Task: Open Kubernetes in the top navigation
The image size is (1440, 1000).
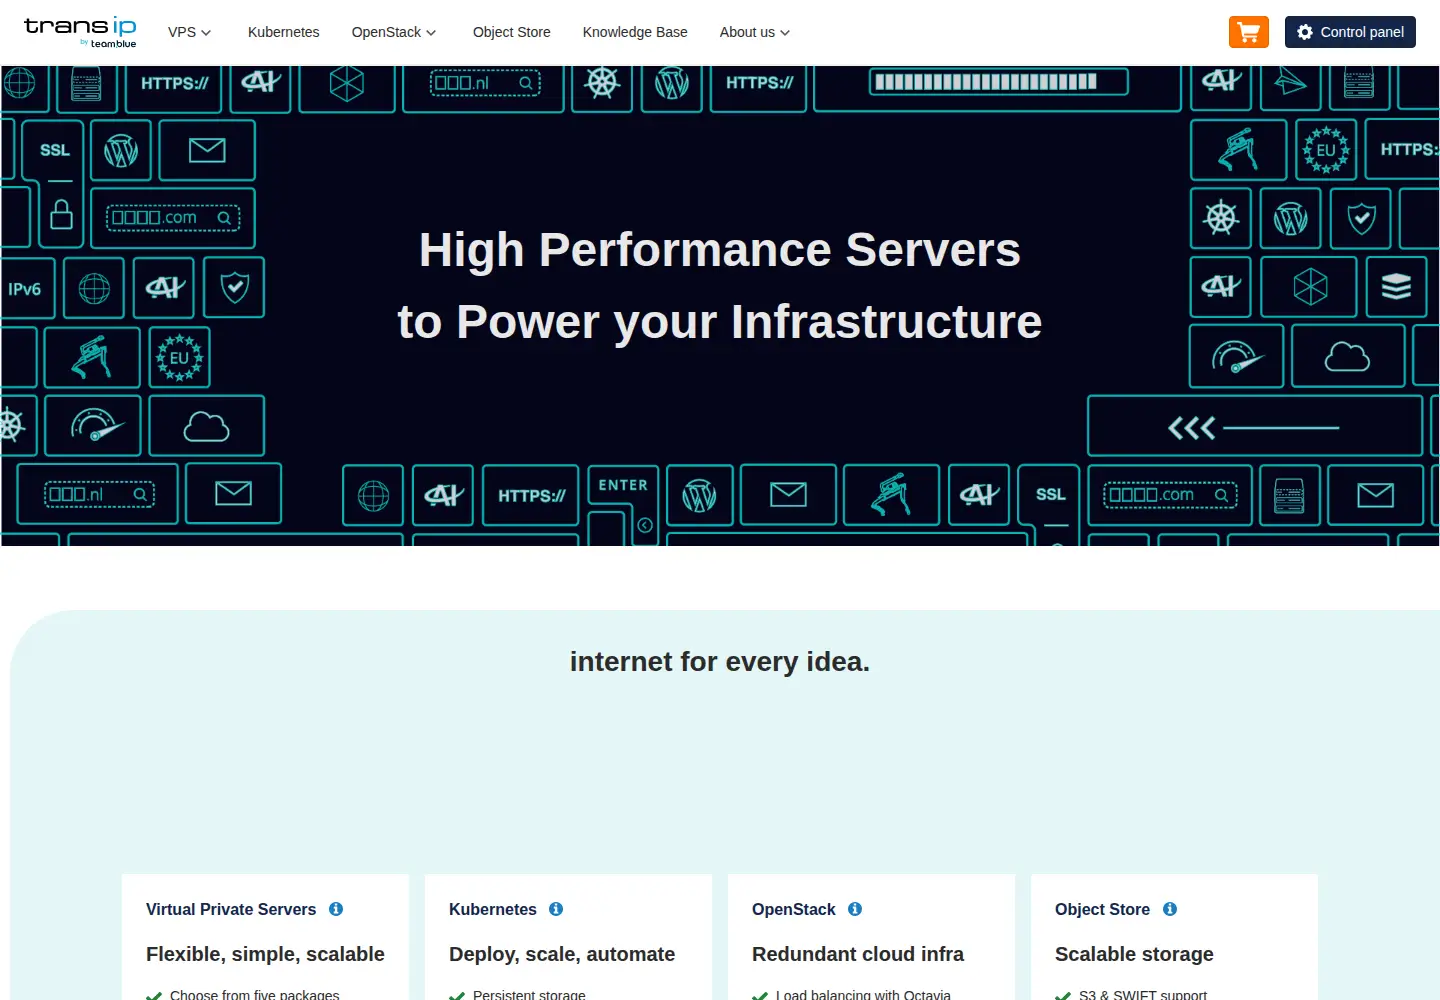Action: coord(284,32)
